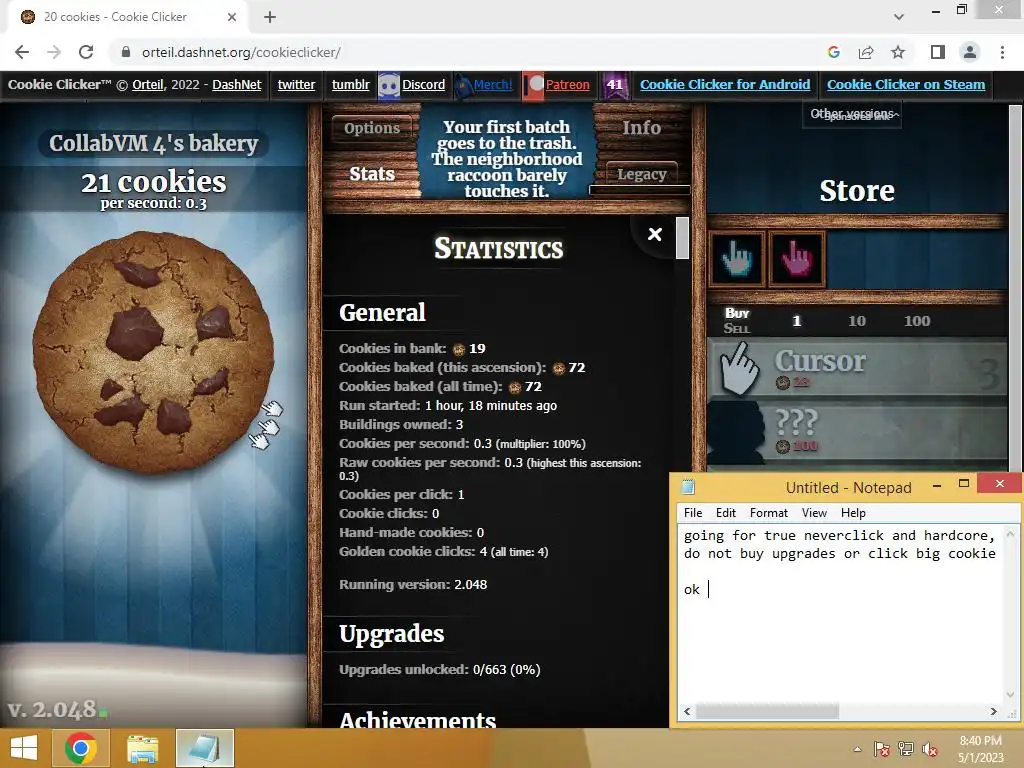Open the Info menu
Viewport: 1024px width, 768px height.
coord(641,128)
